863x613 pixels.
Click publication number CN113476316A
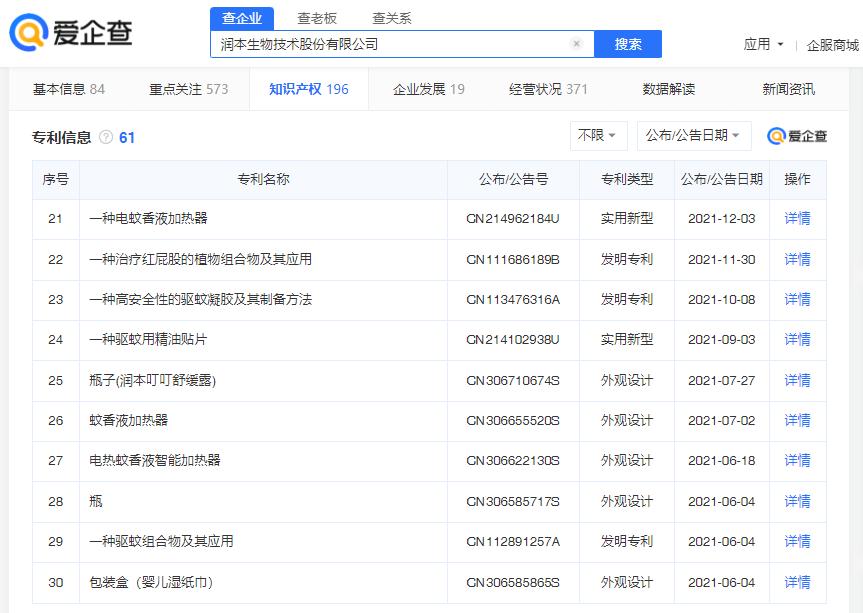(512, 299)
